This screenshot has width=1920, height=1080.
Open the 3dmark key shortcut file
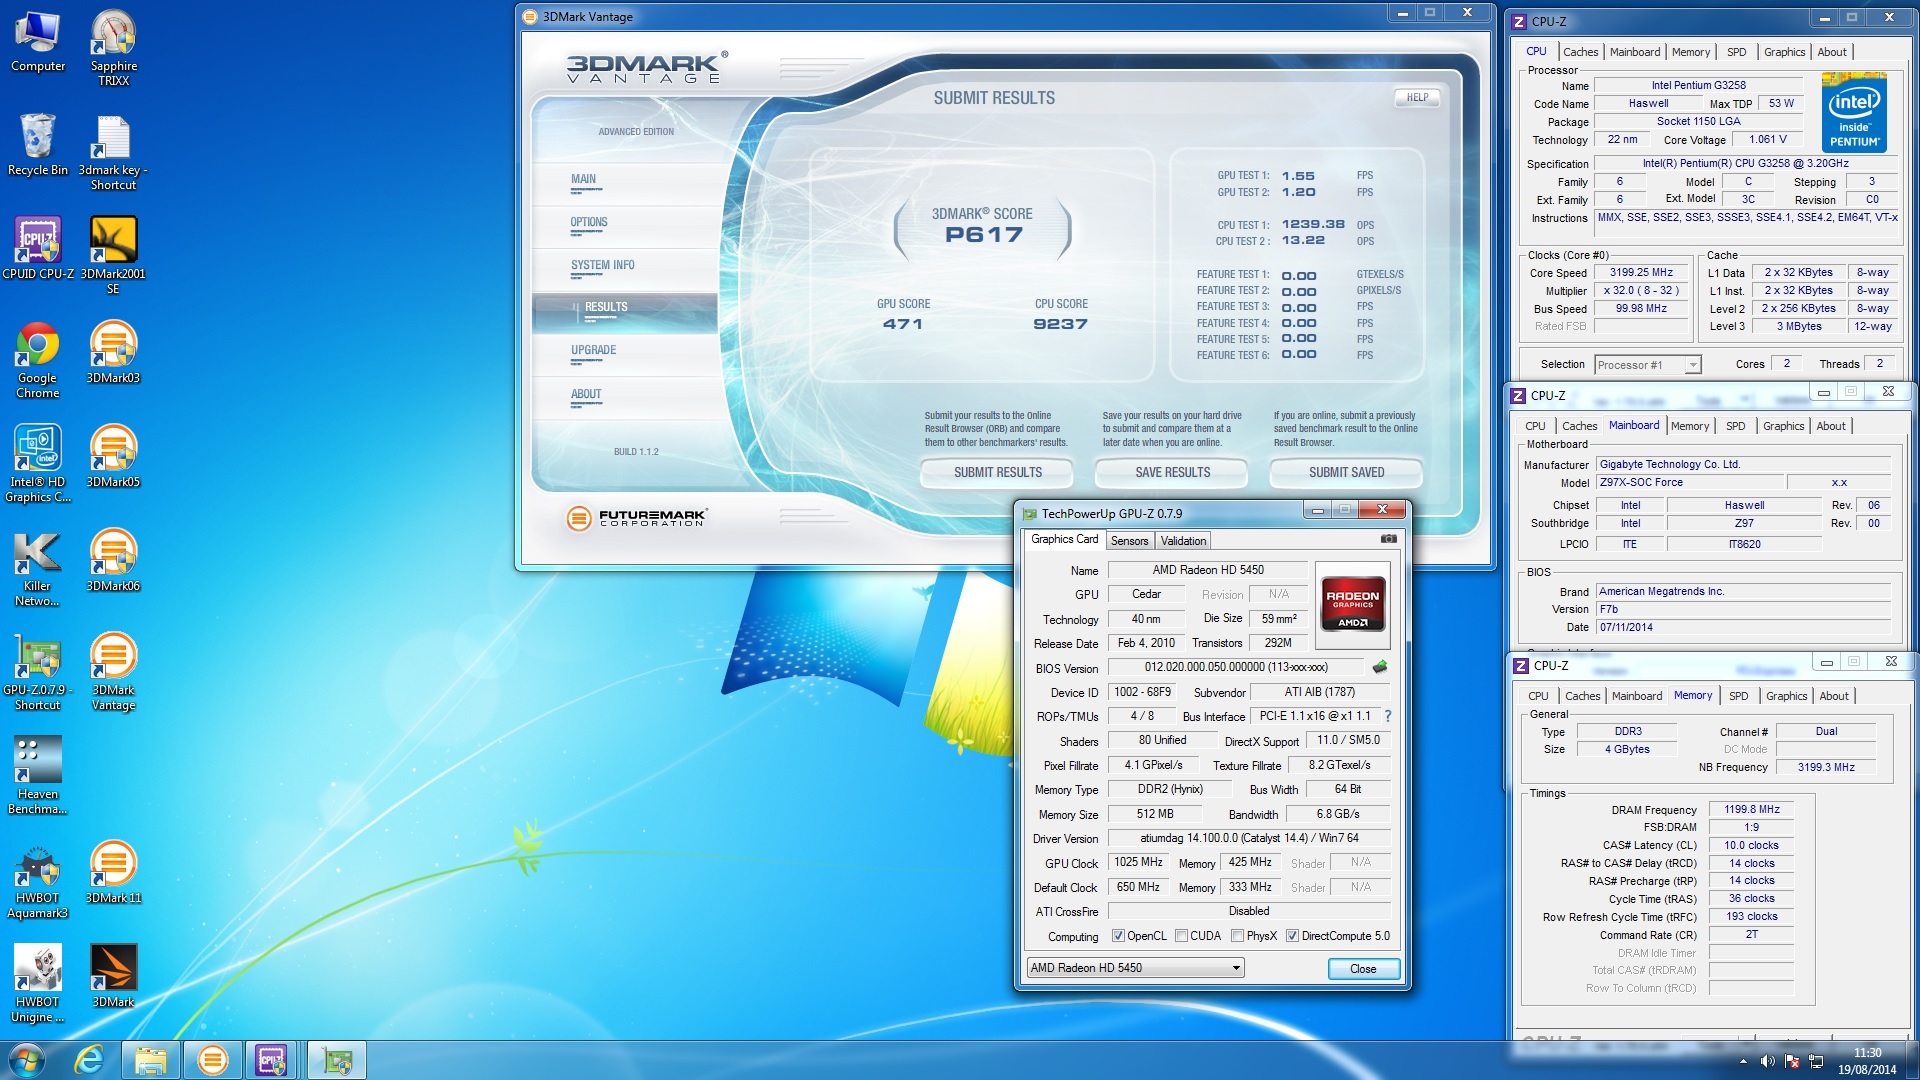(113, 152)
